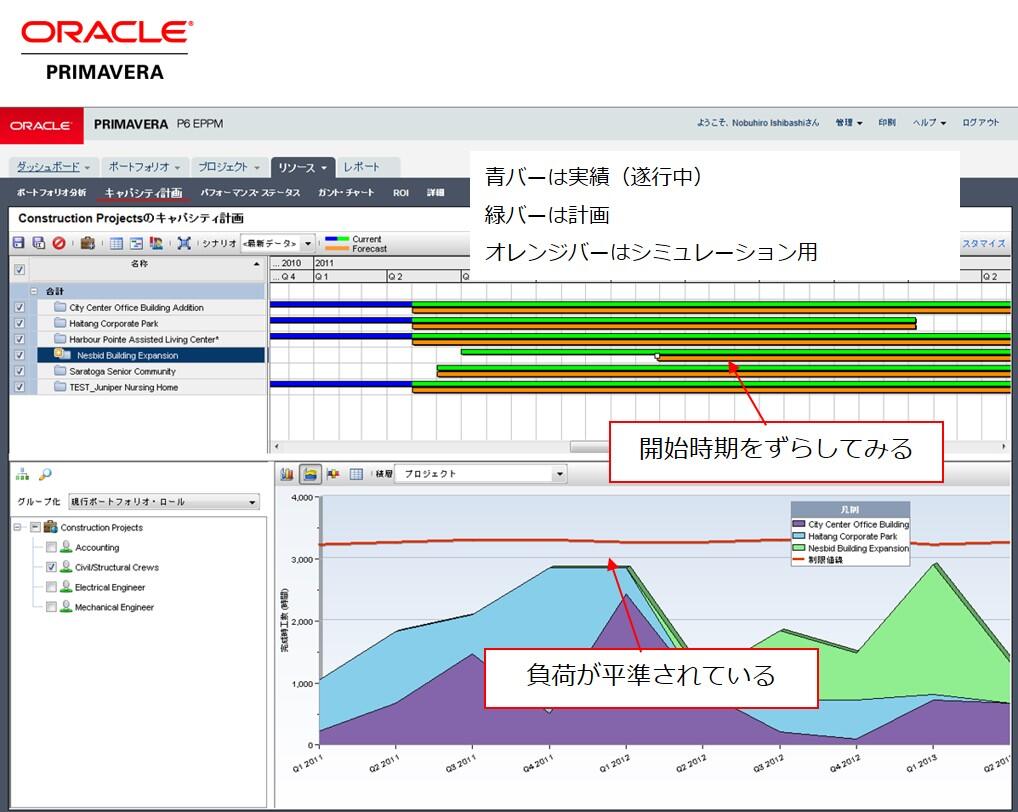The image size is (1018, 812).
Task: Open the シナリオ scenario dropdown
Action: point(277,243)
